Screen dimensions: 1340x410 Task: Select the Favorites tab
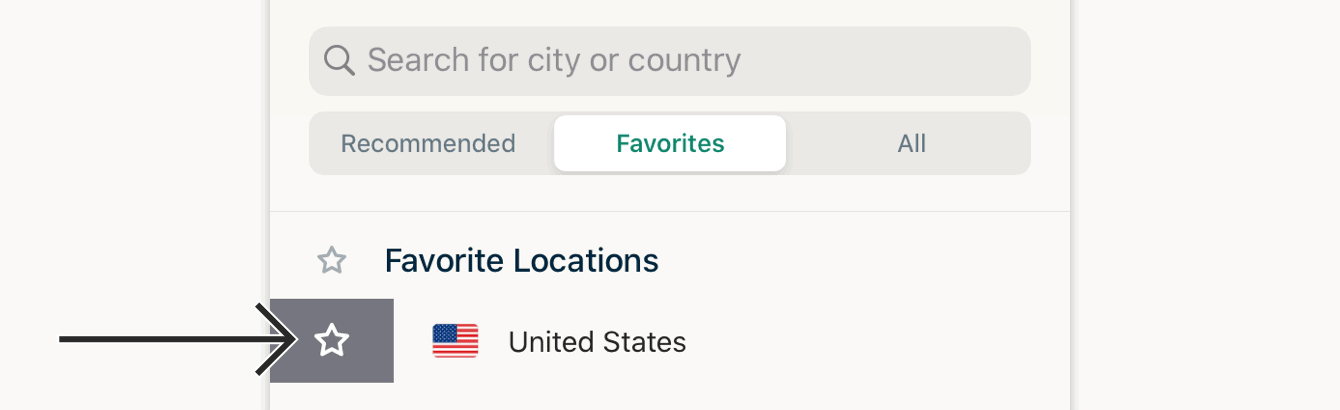pos(670,143)
